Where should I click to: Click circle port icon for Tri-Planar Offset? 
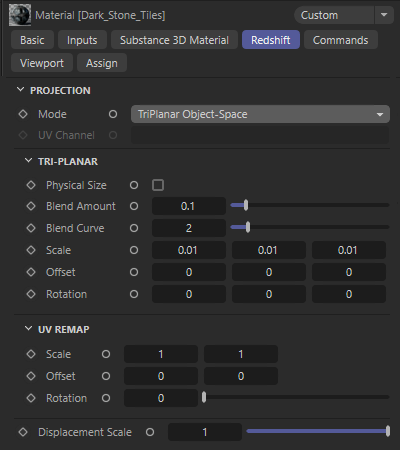click(x=134, y=272)
